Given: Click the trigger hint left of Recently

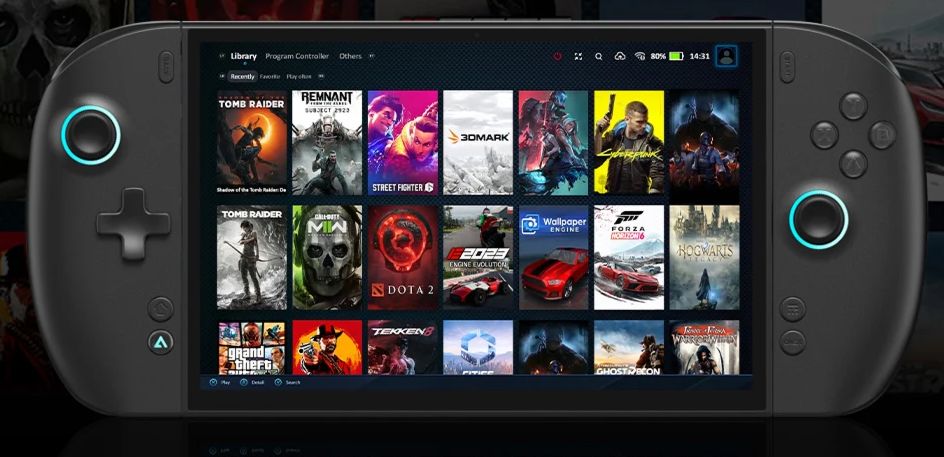Looking at the screenshot, I should coord(222,76).
